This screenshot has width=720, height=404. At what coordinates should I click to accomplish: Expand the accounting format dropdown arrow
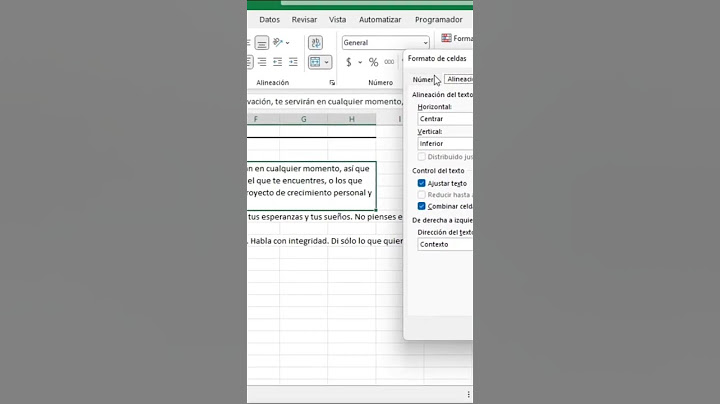tap(360, 62)
